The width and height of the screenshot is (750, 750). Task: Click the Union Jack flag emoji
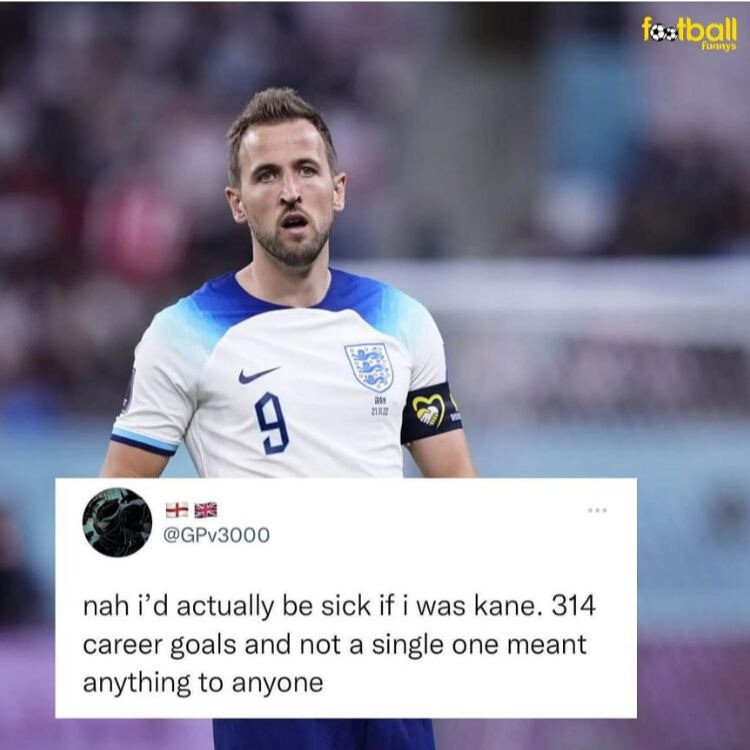click(x=206, y=510)
